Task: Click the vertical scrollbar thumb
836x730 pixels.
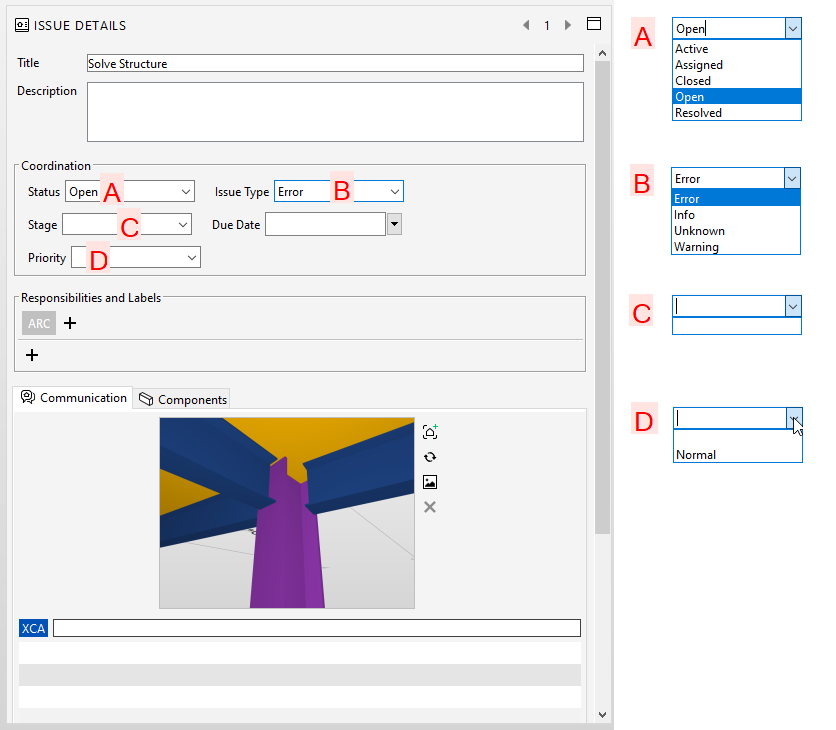Action: click(602, 296)
